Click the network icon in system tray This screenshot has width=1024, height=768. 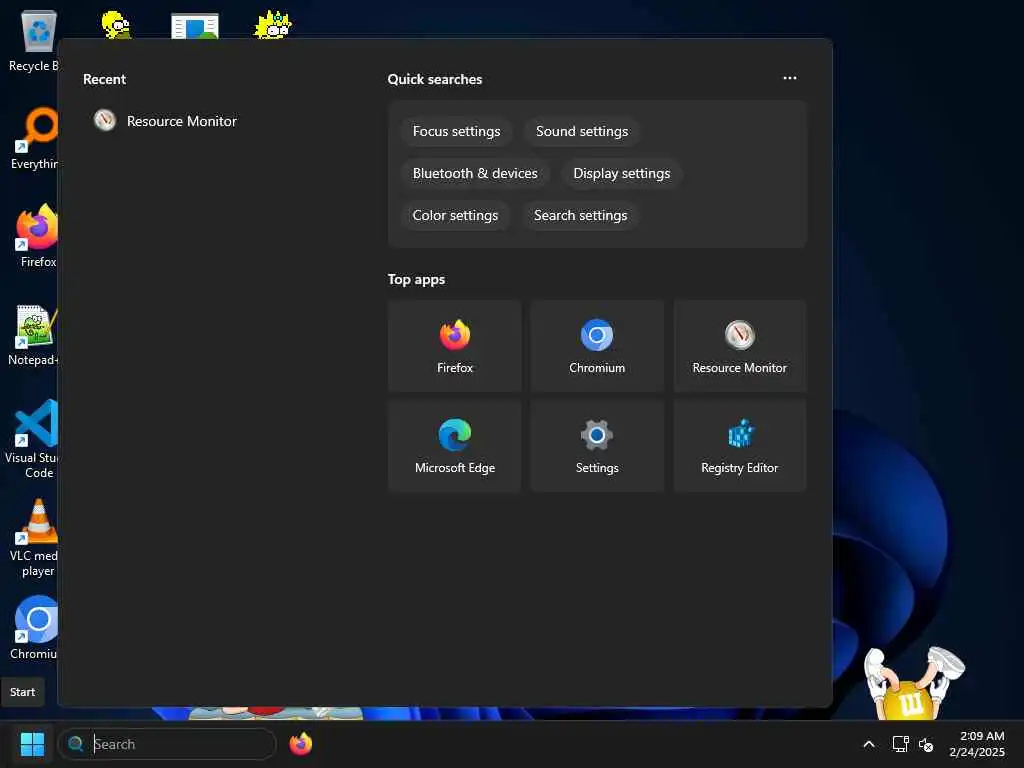[901, 744]
